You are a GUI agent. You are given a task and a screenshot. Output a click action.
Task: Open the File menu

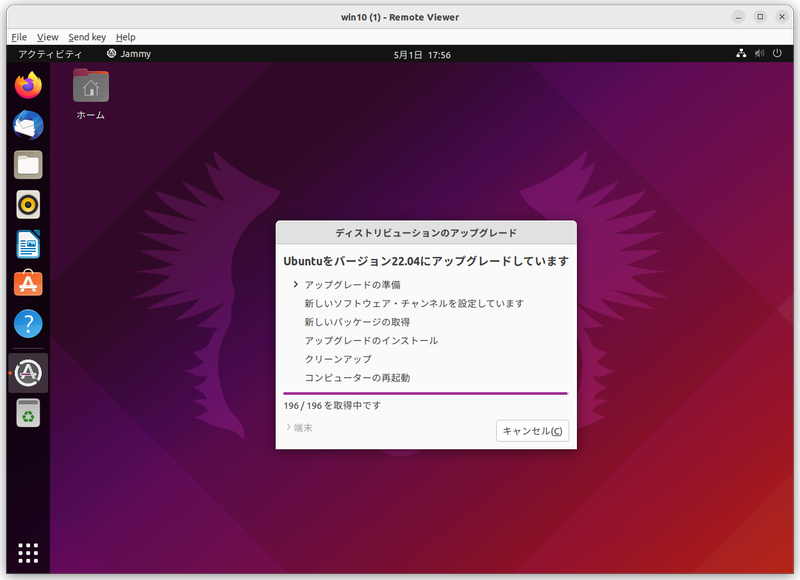point(18,36)
